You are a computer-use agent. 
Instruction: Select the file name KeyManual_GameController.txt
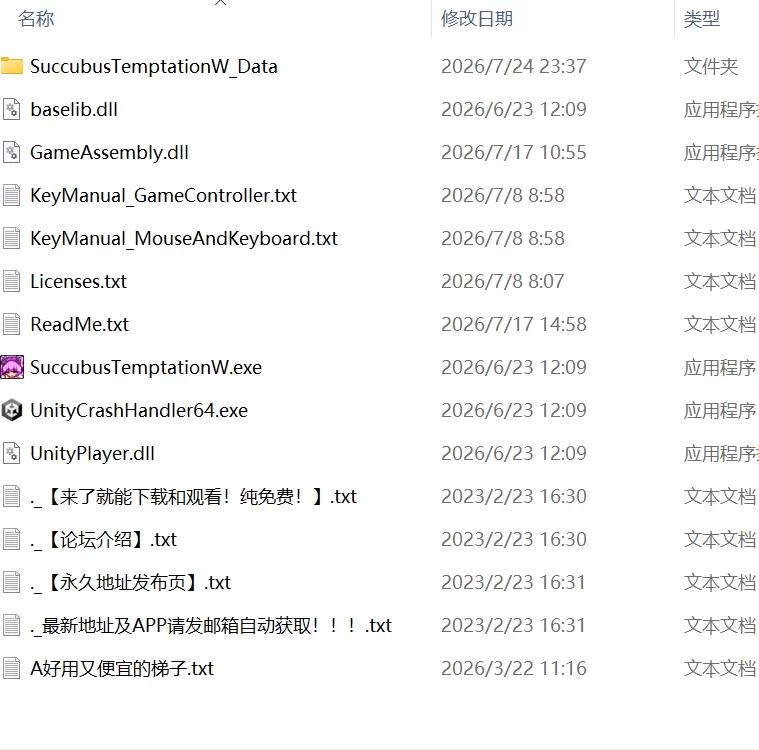[164, 196]
